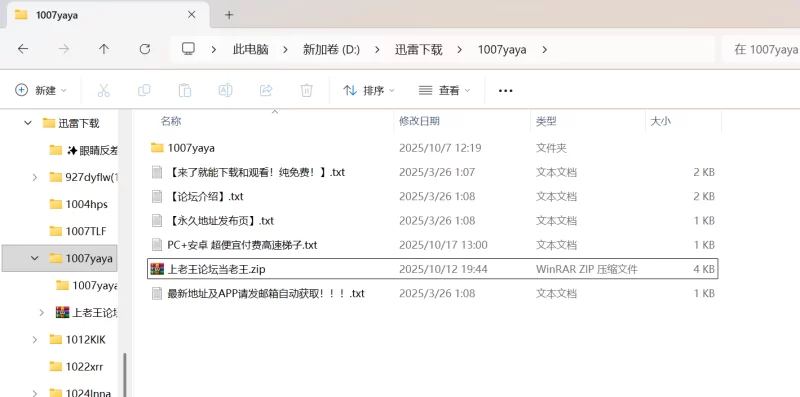Viewport: 800px width, 397px height.
Task: Click the Share icon in toolbar
Action: pyautogui.click(x=266, y=90)
